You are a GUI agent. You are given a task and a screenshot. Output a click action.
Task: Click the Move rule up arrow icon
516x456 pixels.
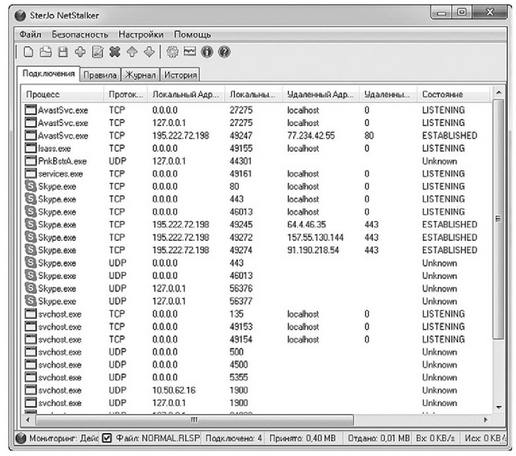[x=132, y=52]
